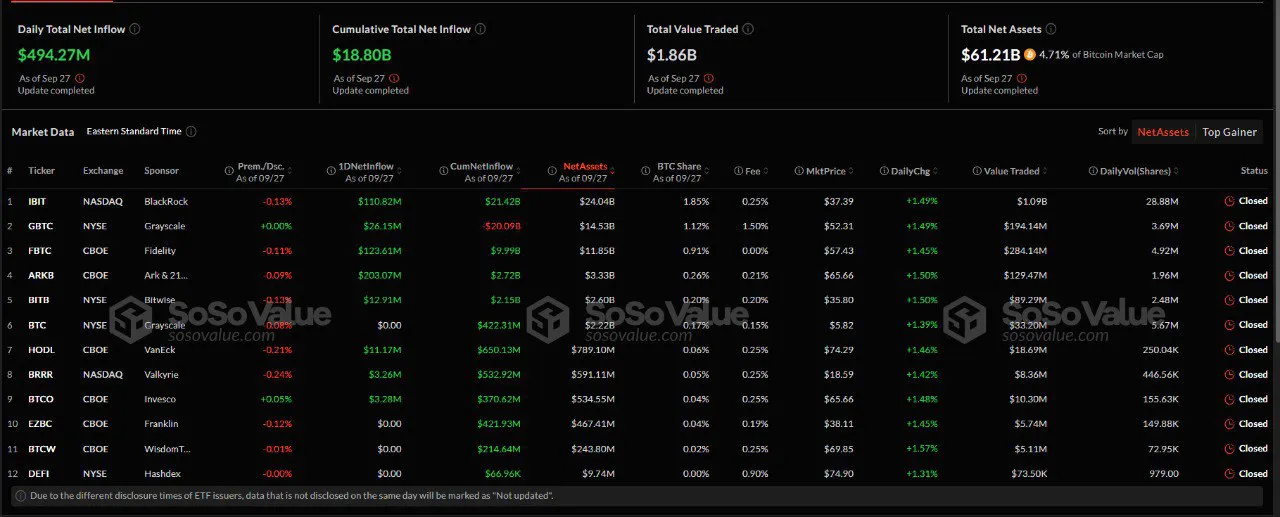Click the clock icon in IBIT row status

1229,201
